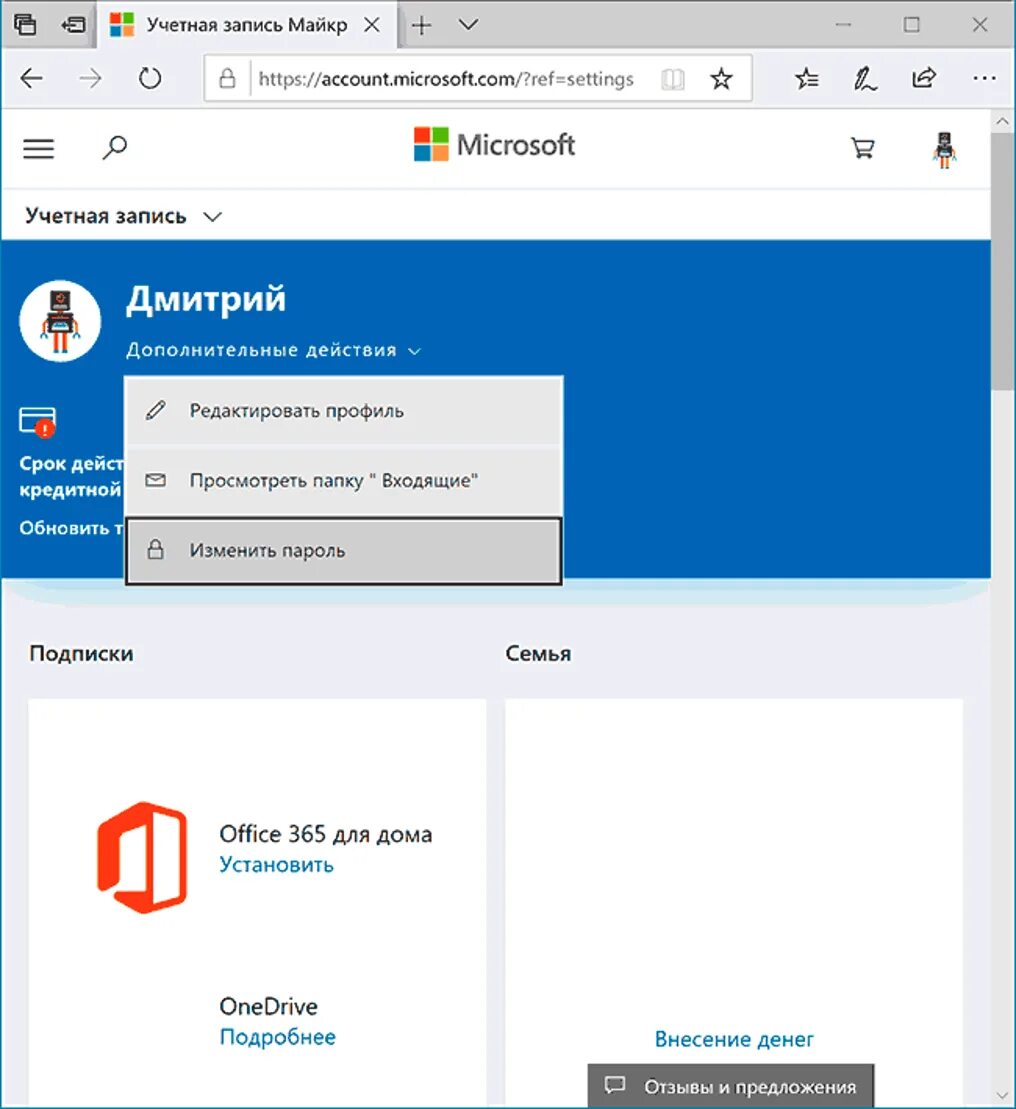This screenshot has width=1016, height=1109.
Task: Select Изменить пароль menu item
Action: pos(344,550)
